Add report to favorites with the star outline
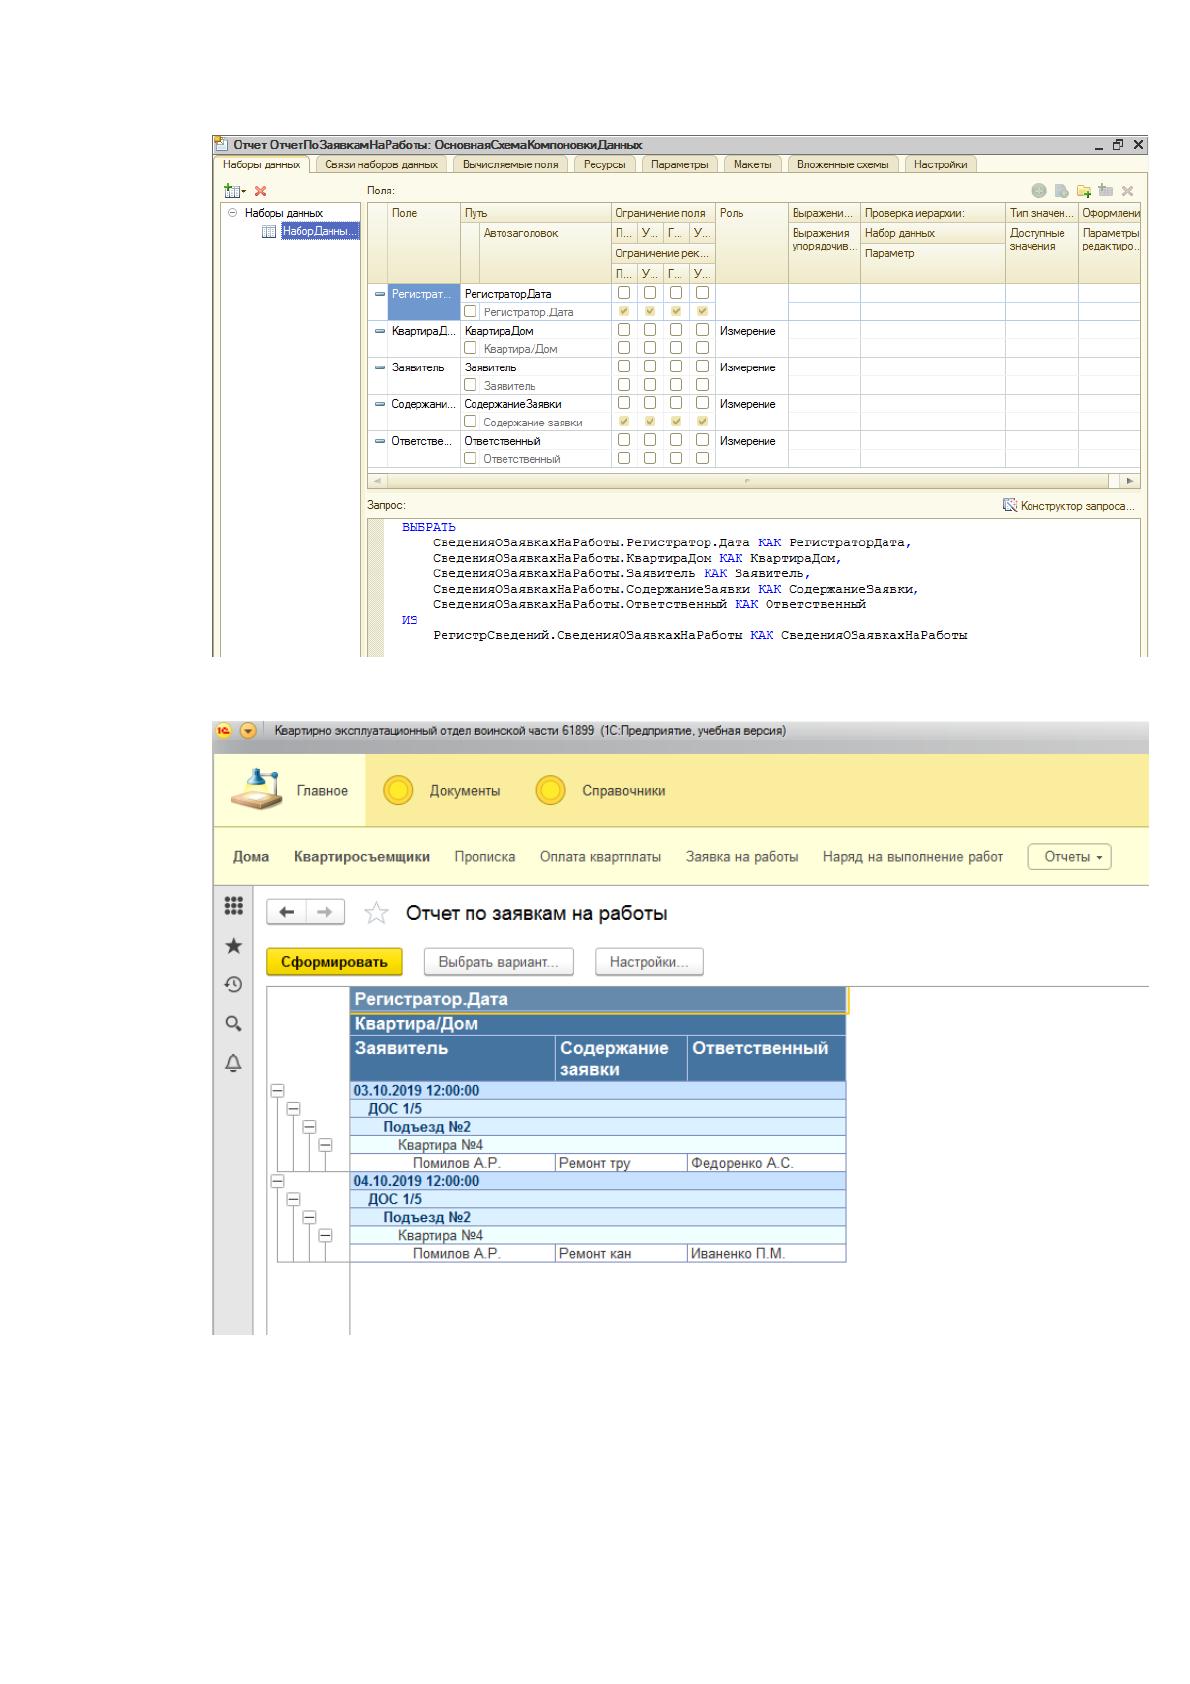The height and width of the screenshot is (1684, 1190). click(376, 913)
